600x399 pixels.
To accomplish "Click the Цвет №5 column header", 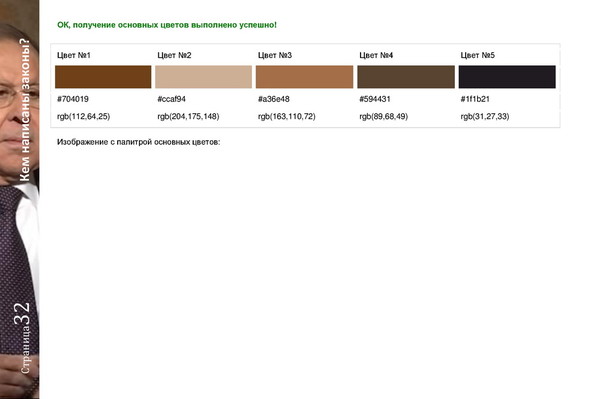I will coord(478,55).
